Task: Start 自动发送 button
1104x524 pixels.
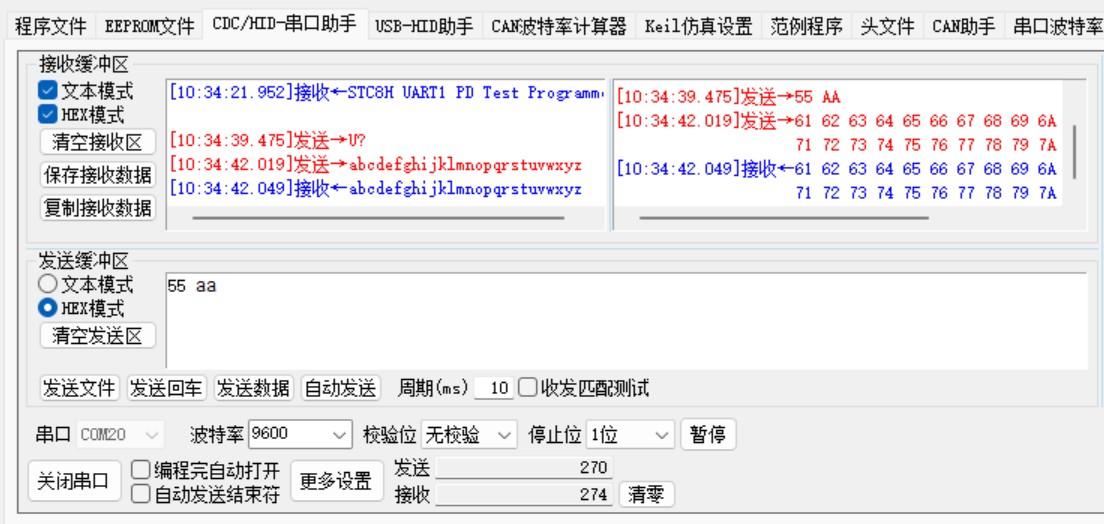Action: pos(341,388)
